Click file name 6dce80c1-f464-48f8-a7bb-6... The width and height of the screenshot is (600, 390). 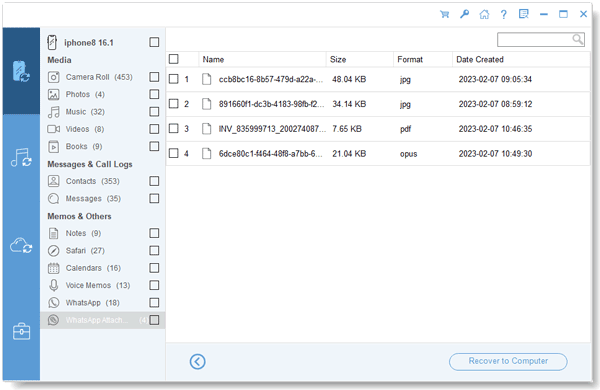(x=271, y=153)
